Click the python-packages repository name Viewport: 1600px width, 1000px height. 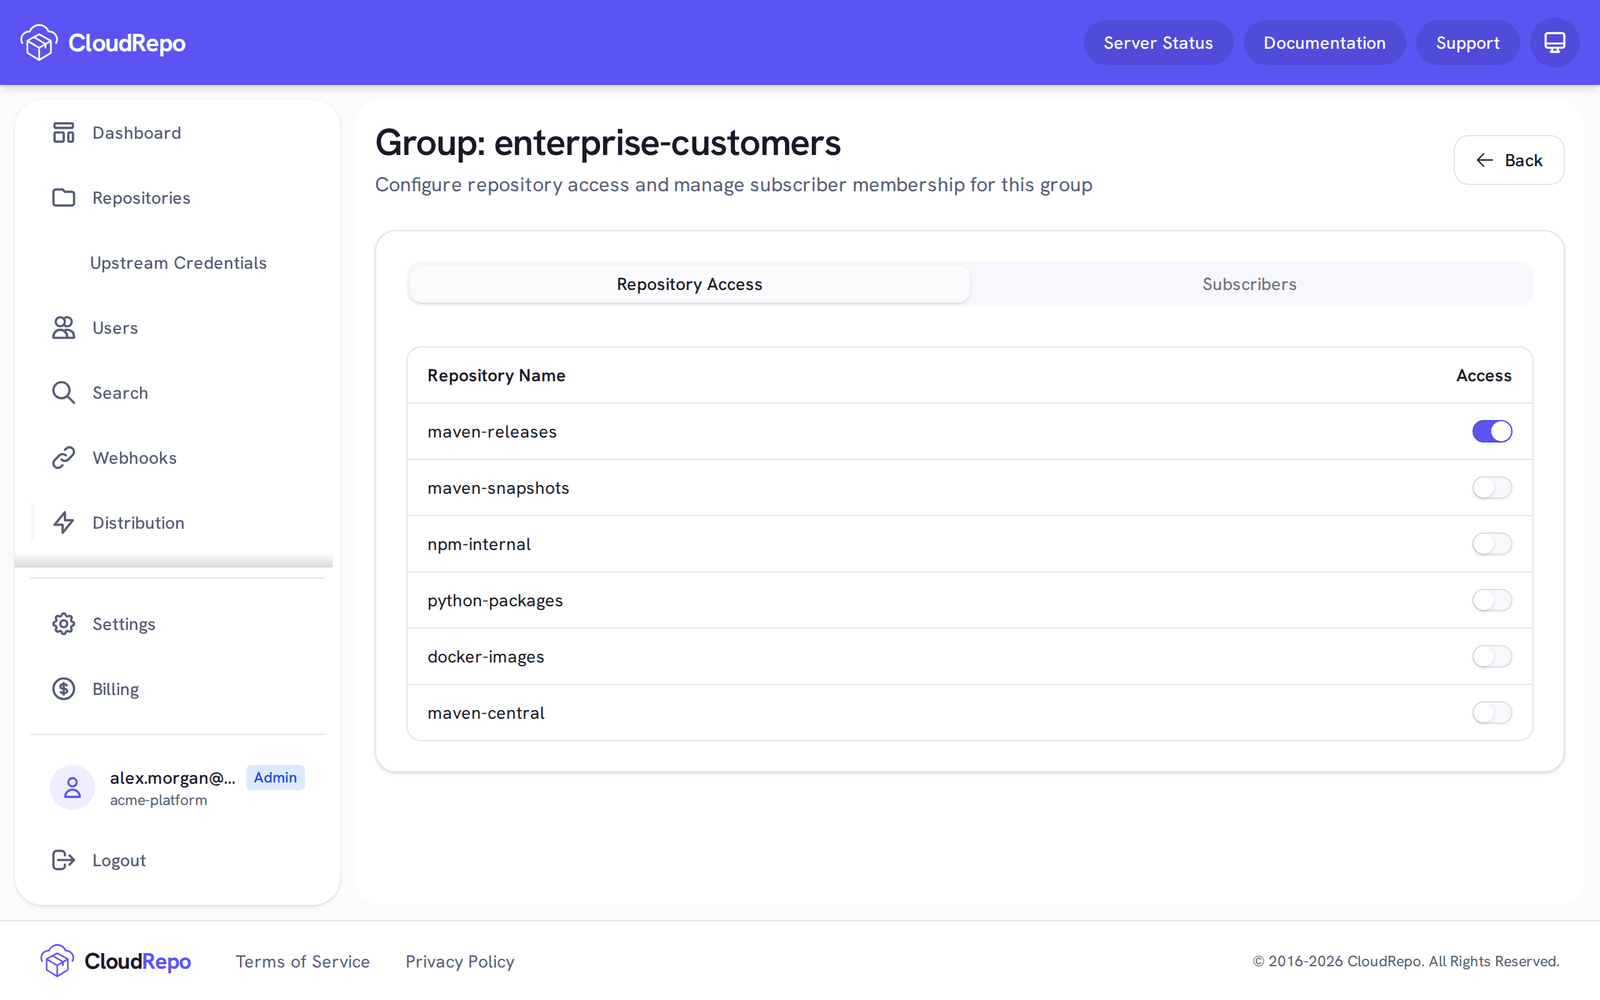tap(495, 601)
